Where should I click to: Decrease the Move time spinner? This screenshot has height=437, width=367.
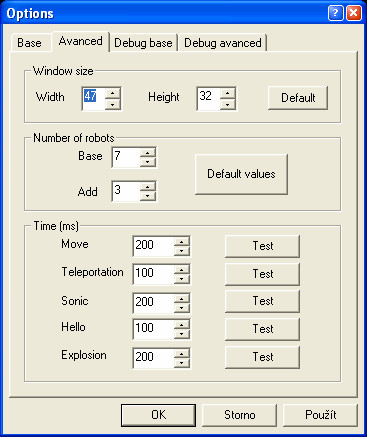pyautogui.click(x=182, y=251)
